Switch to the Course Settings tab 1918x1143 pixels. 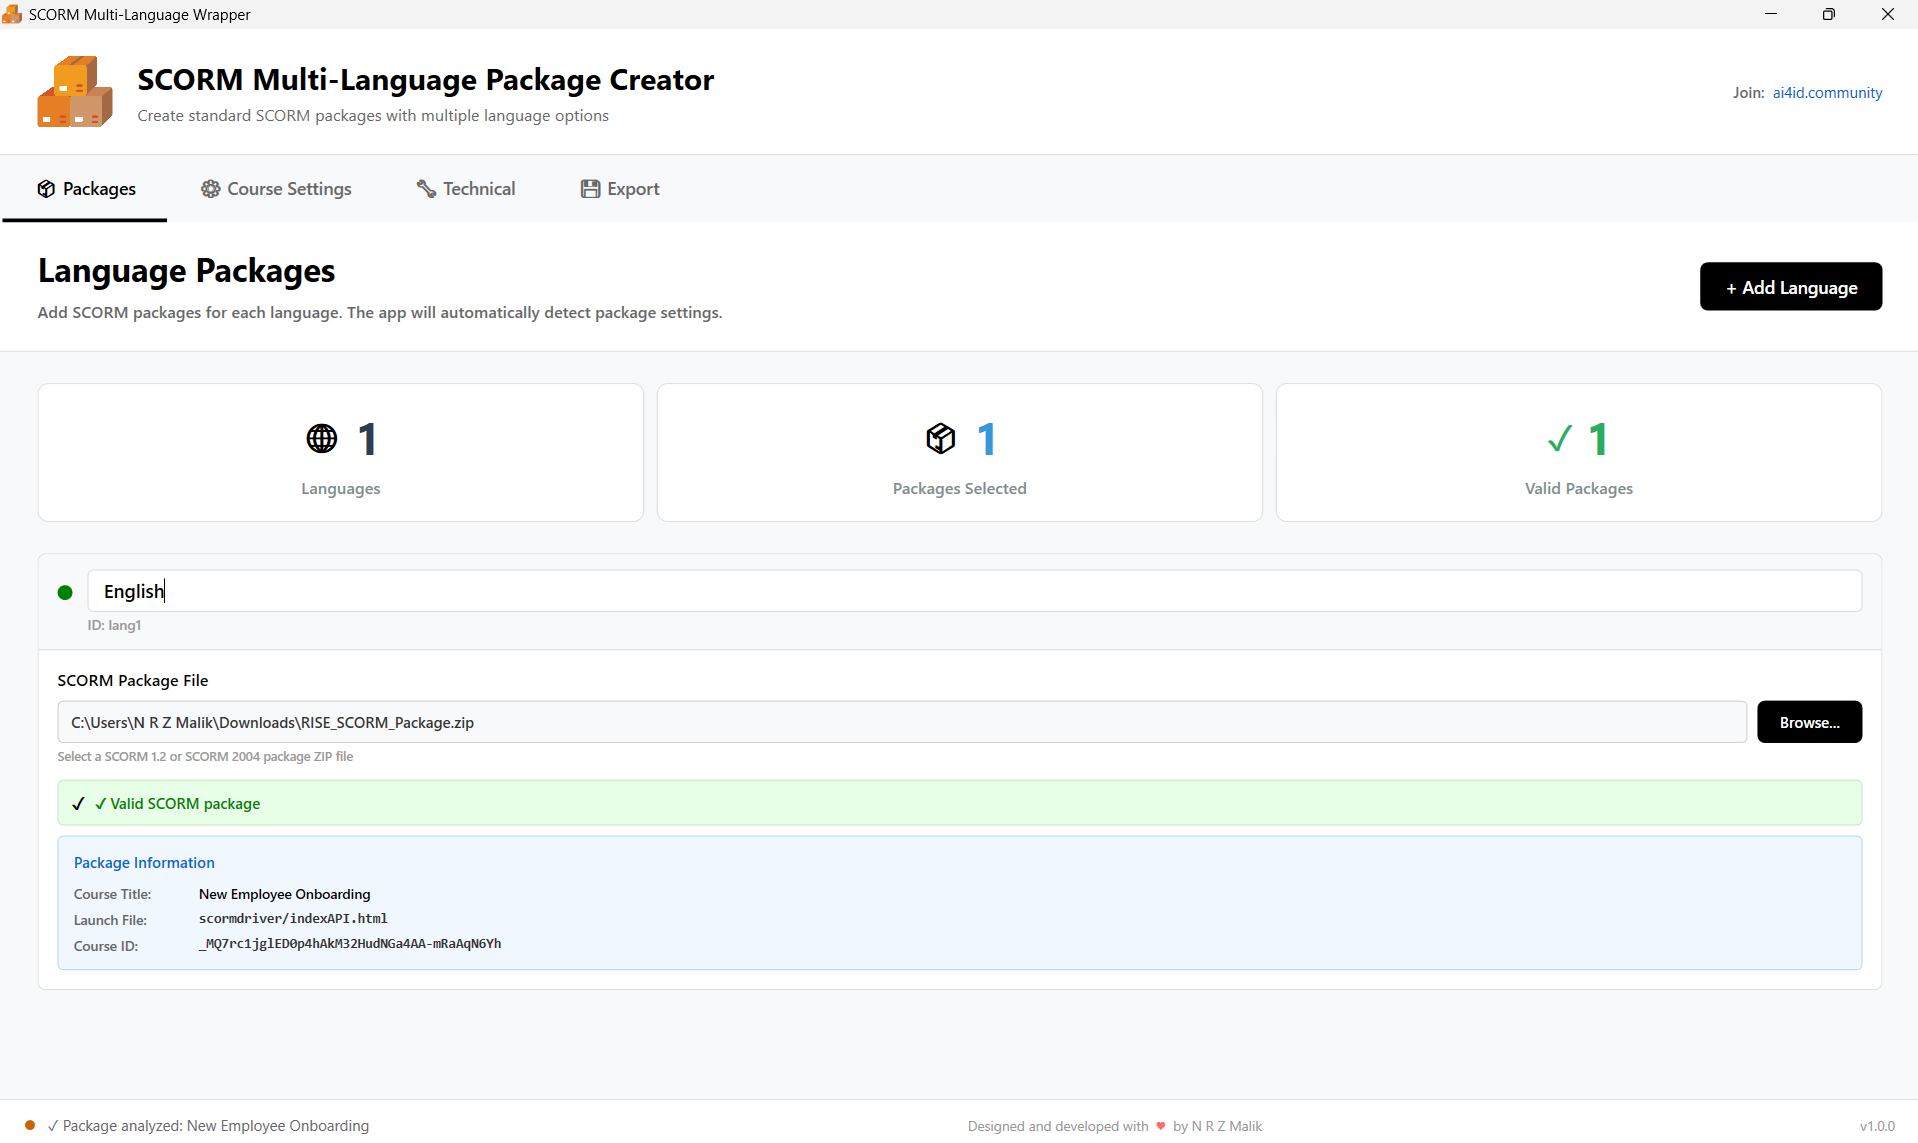(288, 188)
